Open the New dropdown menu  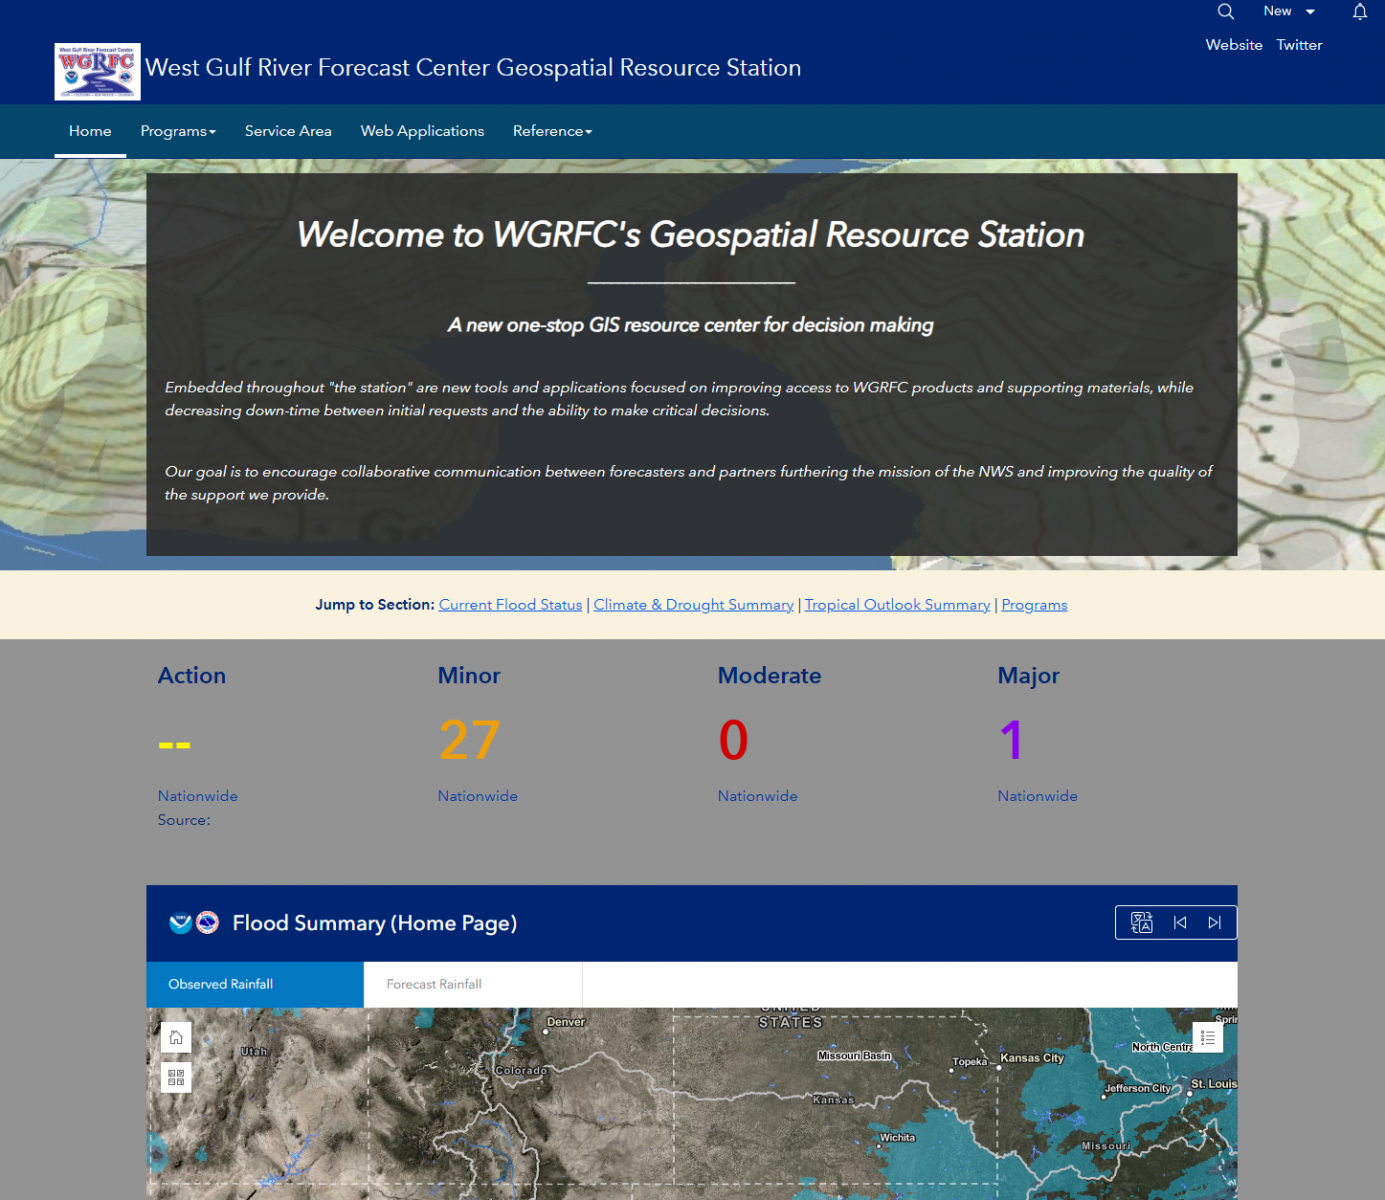(x=1289, y=11)
